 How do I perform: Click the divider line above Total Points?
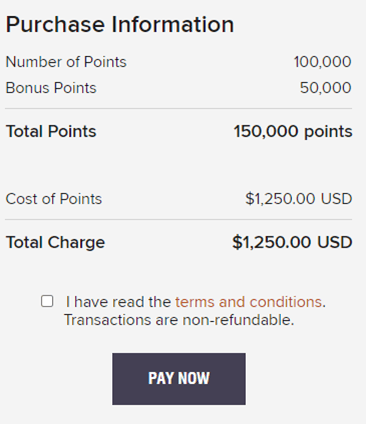[x=178, y=108]
